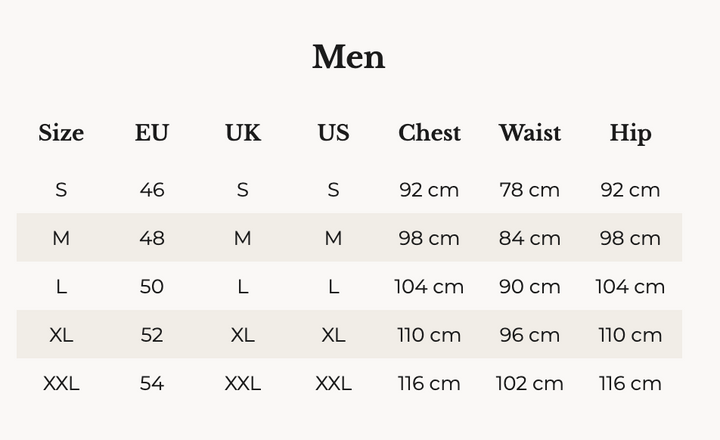Select EU size 48 cell

point(152,238)
